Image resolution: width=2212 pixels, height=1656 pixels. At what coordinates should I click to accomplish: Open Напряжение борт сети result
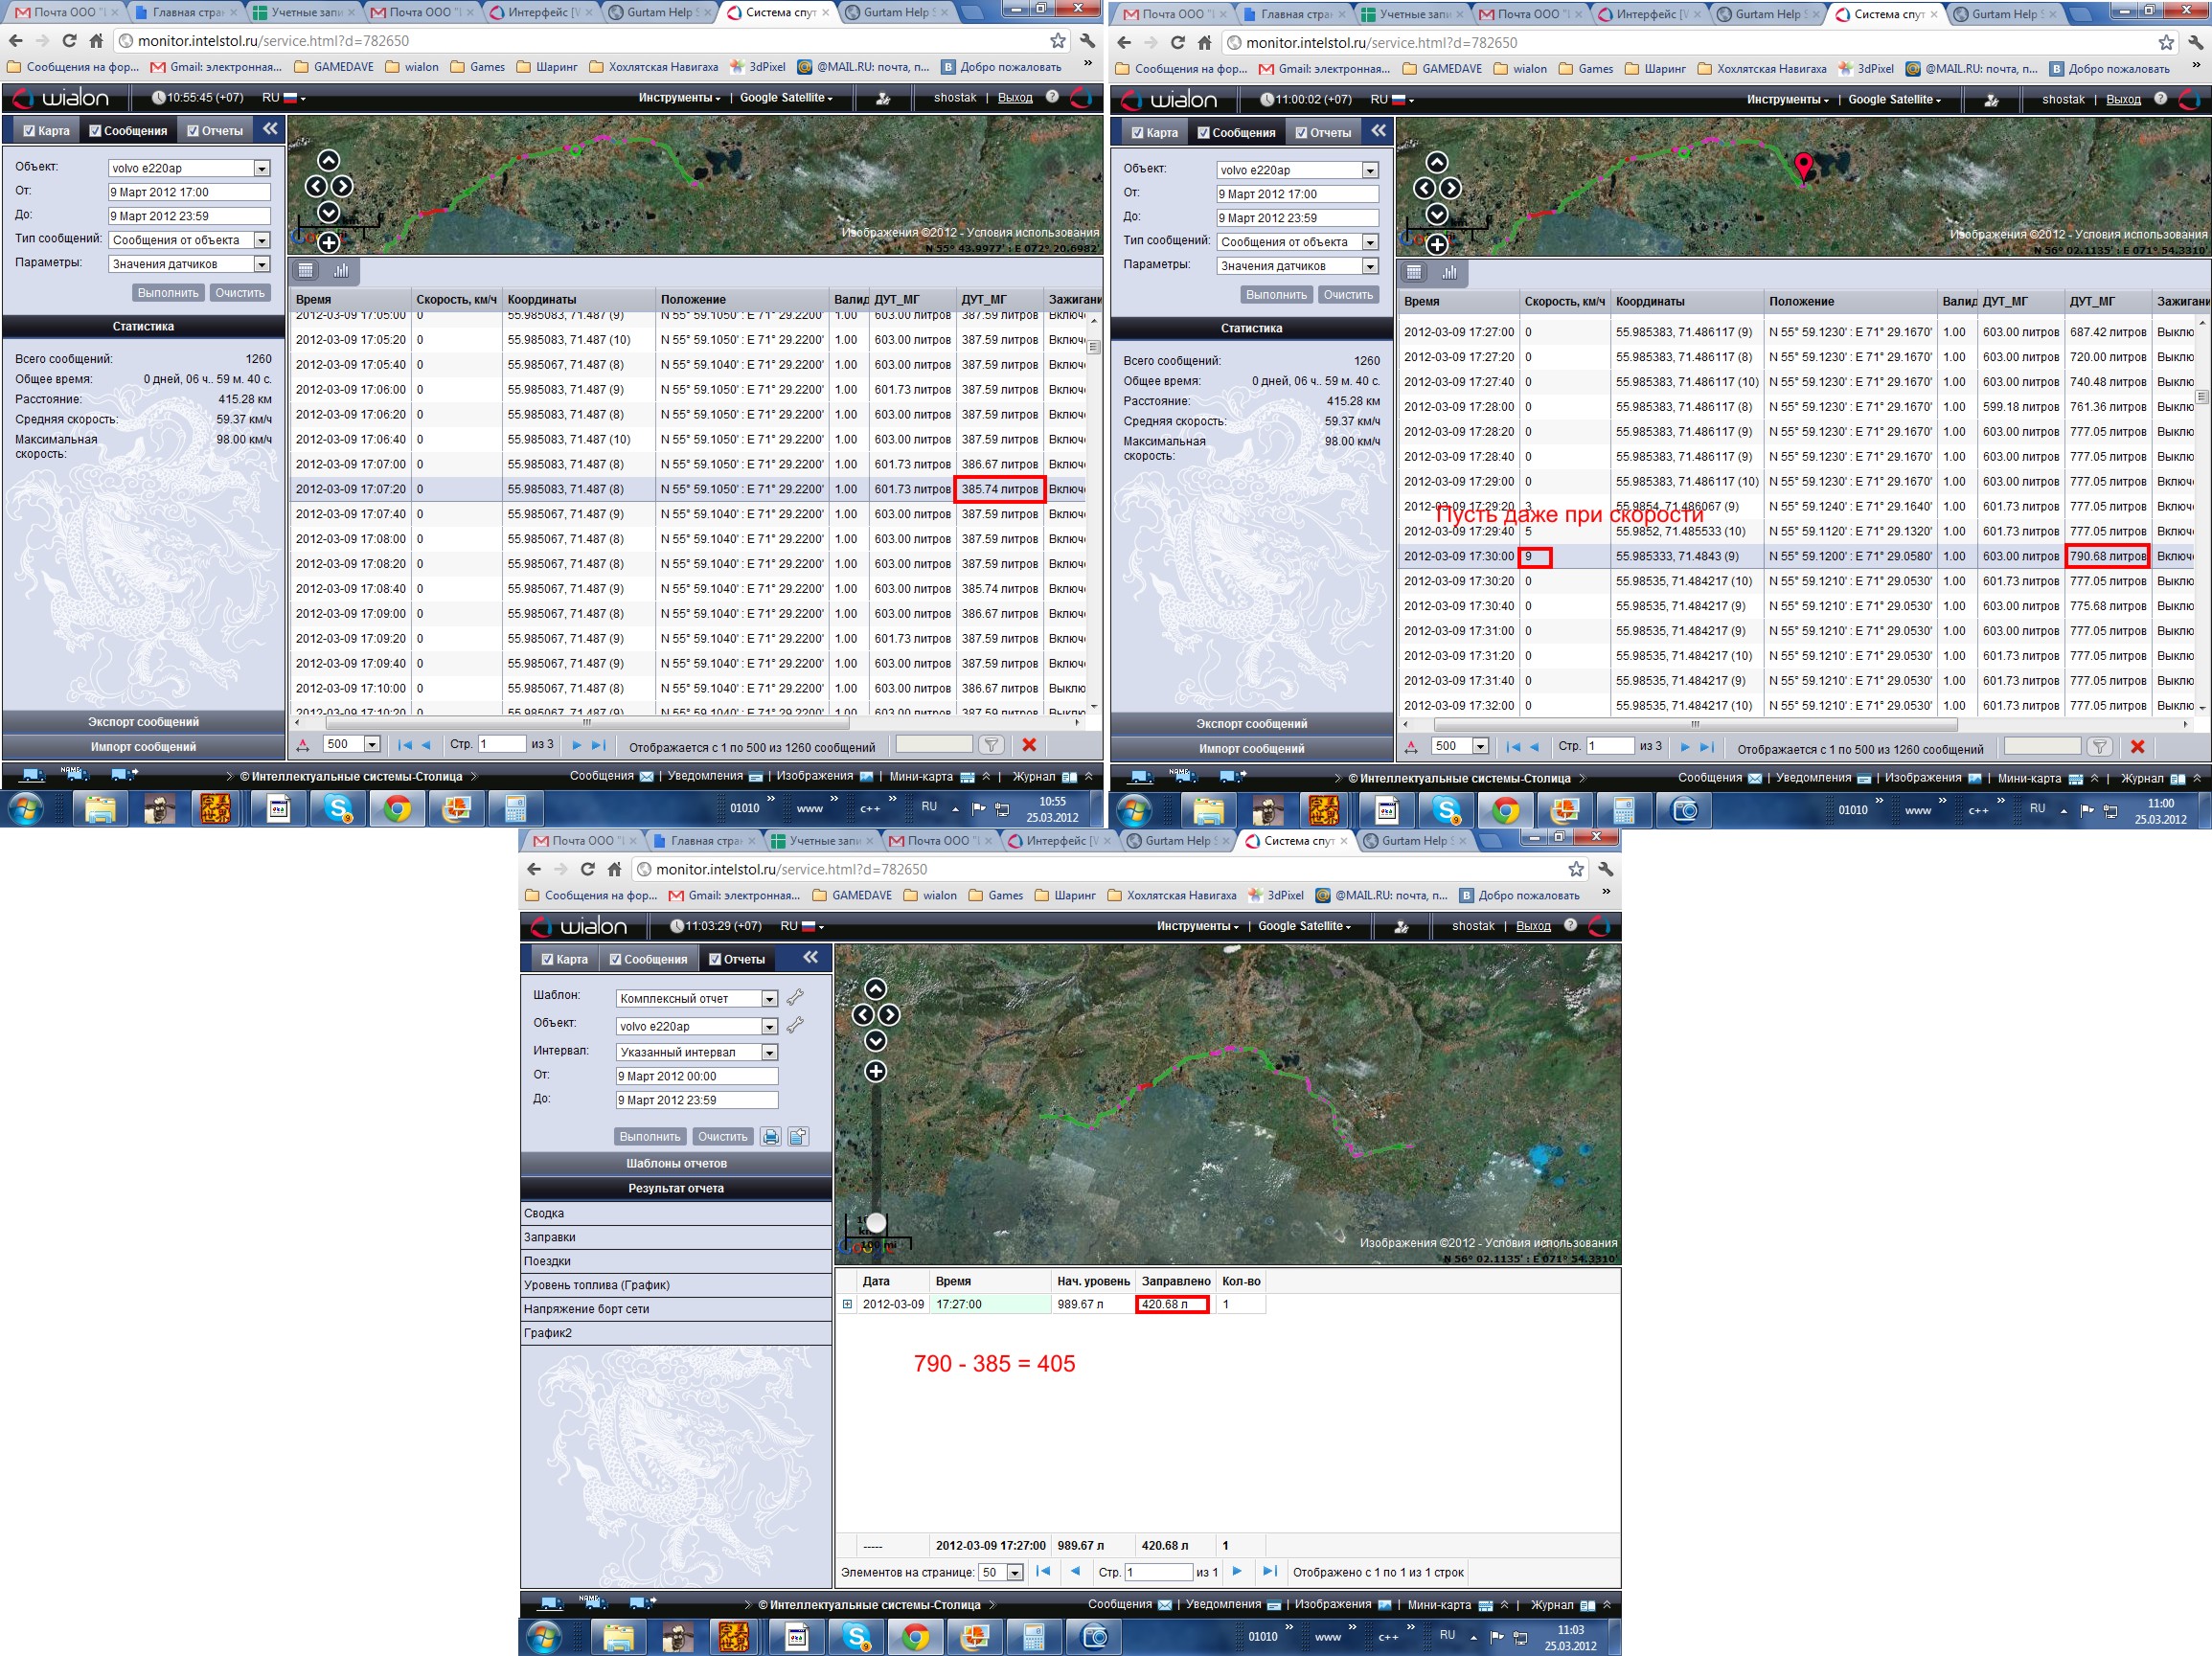pyautogui.click(x=676, y=1309)
